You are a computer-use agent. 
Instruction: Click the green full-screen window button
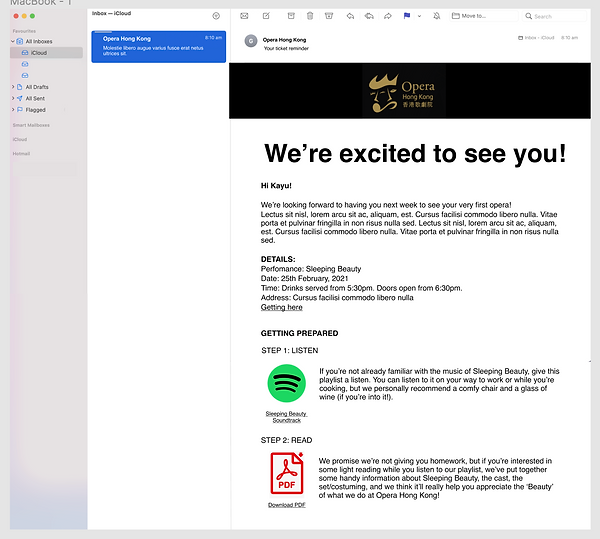pyautogui.click(x=33, y=16)
